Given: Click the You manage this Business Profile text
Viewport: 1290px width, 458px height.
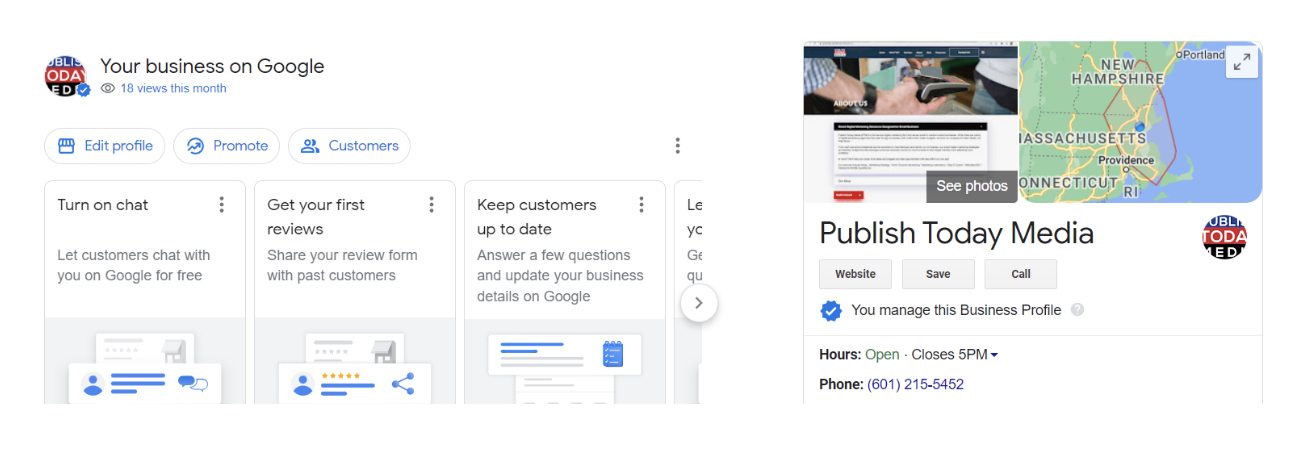Looking at the screenshot, I should click(x=956, y=310).
